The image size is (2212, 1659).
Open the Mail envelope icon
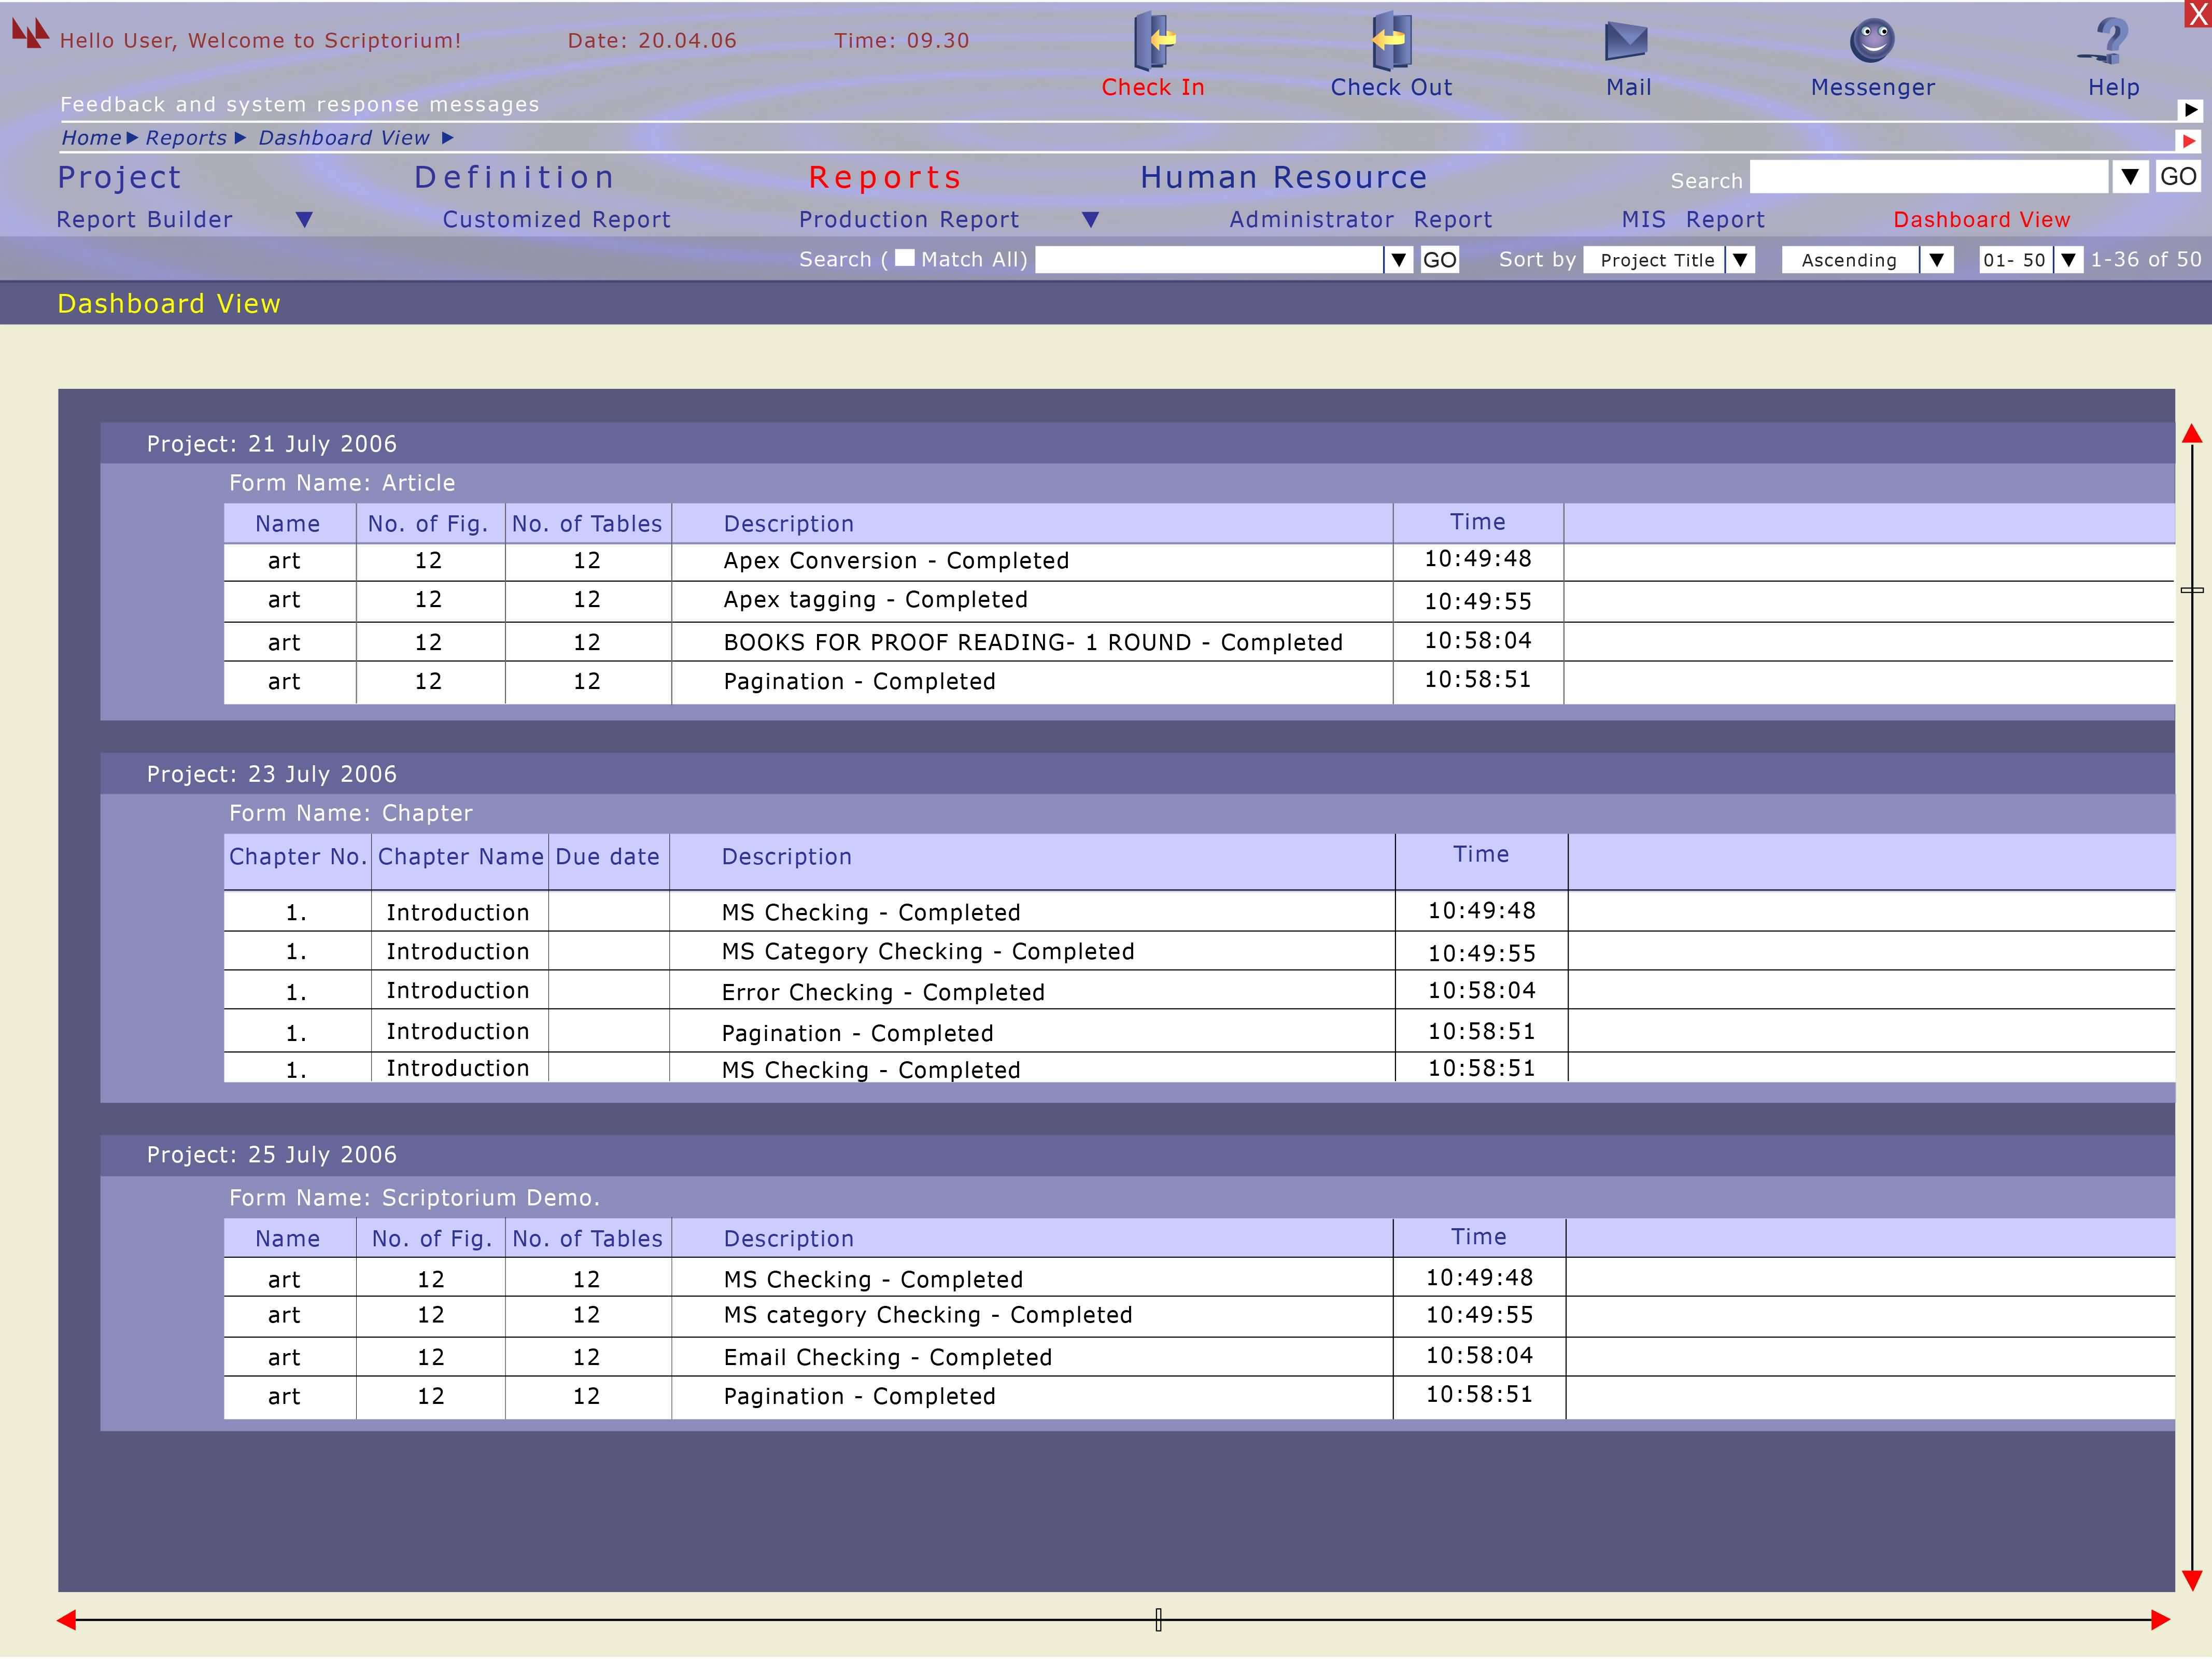click(x=1626, y=41)
